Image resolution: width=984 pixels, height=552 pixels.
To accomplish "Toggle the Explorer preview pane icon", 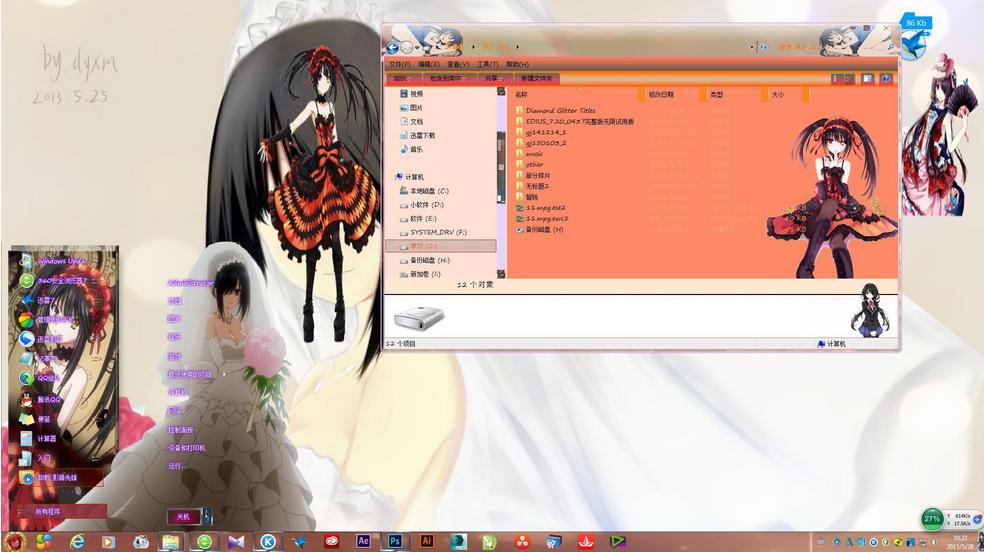I will coord(867,78).
